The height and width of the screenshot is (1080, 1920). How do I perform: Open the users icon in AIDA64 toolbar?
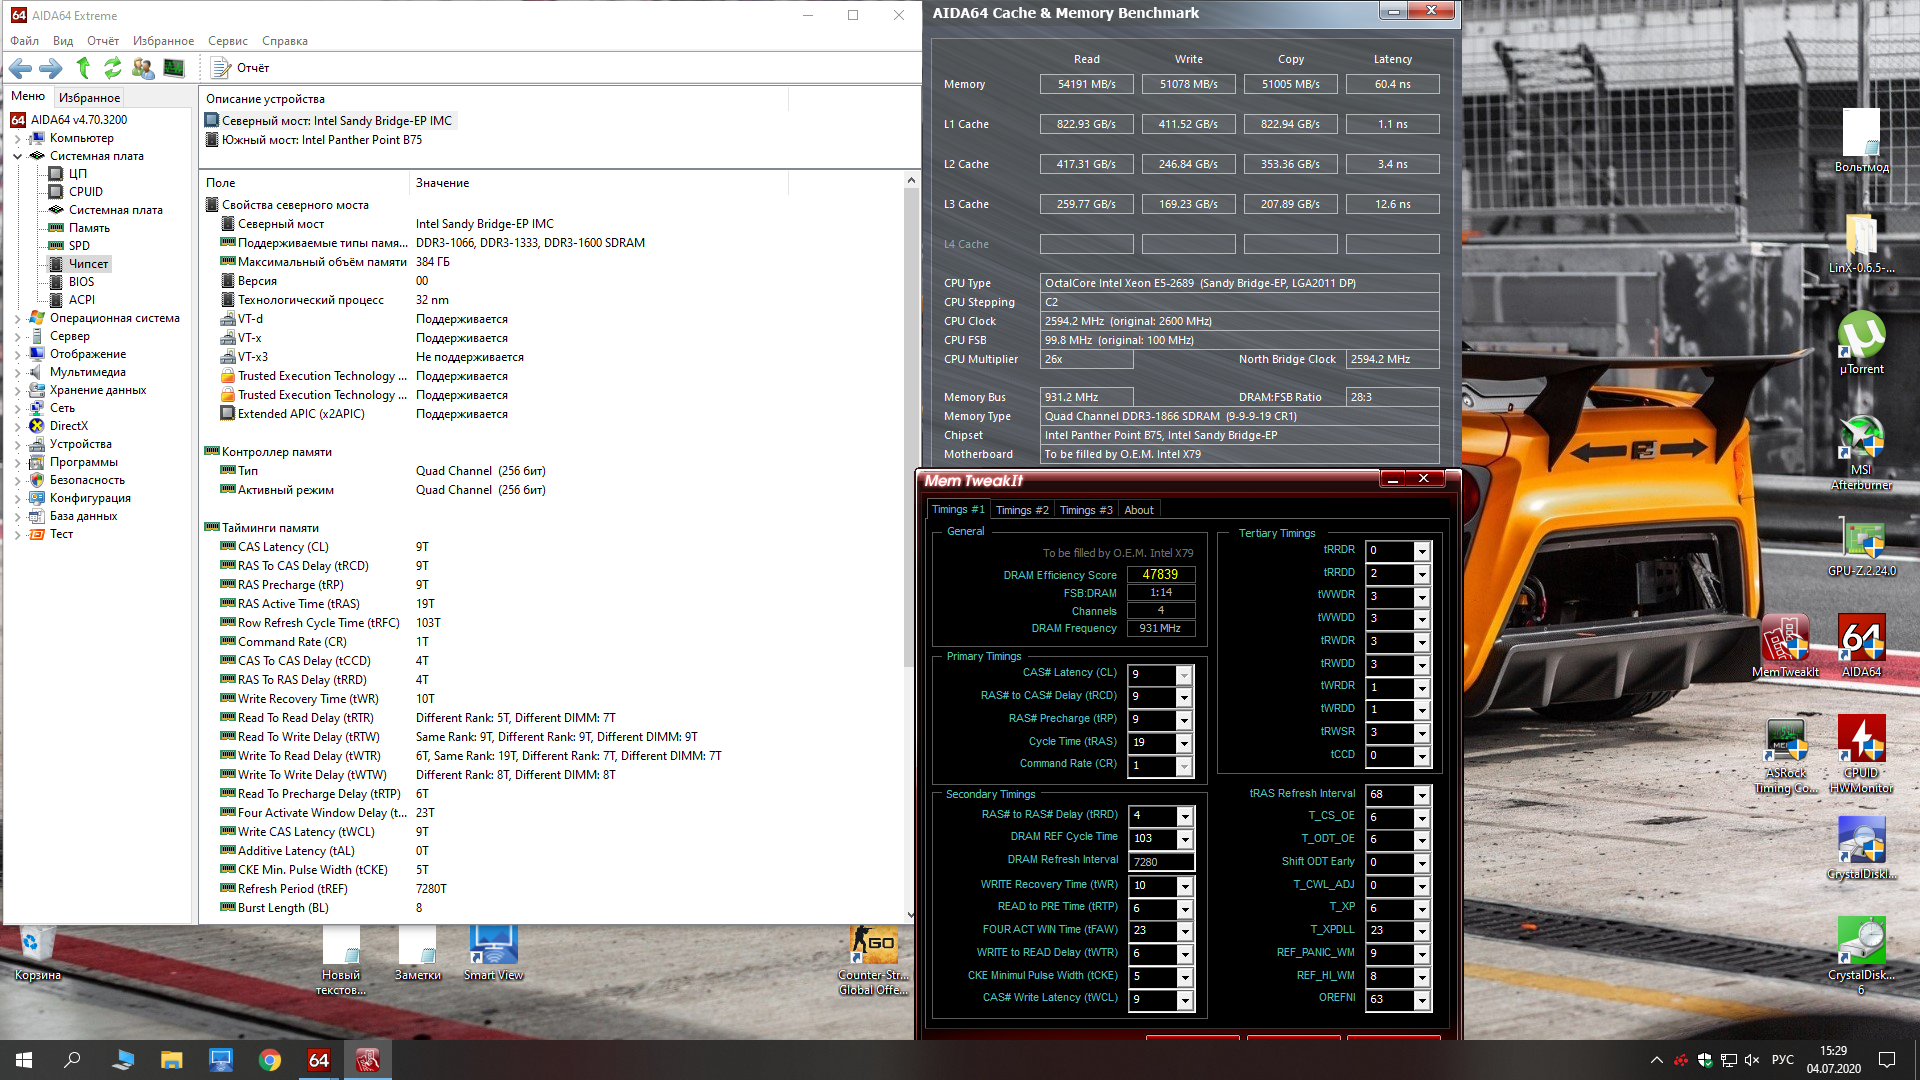click(x=143, y=68)
